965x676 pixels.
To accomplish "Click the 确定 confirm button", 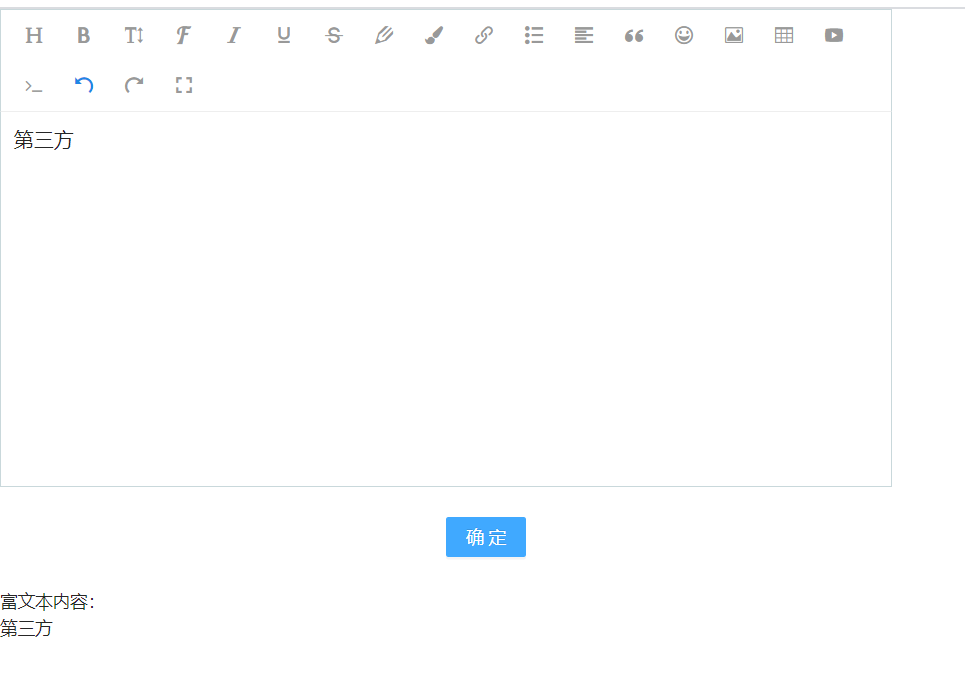I will [x=486, y=537].
